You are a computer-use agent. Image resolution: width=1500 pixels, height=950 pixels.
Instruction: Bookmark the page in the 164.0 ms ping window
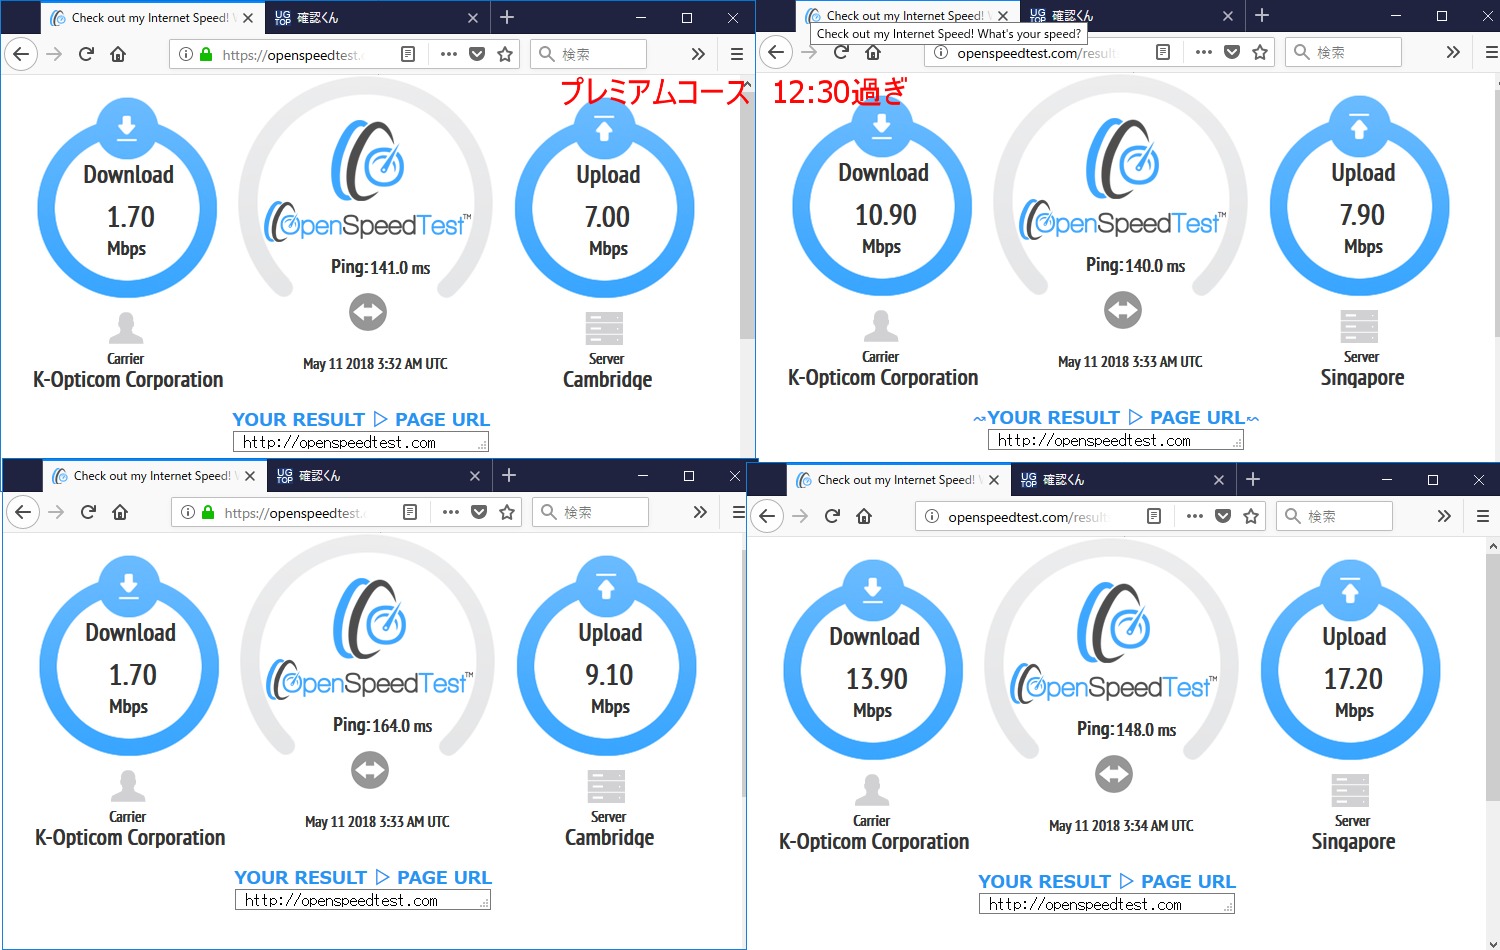[507, 512]
